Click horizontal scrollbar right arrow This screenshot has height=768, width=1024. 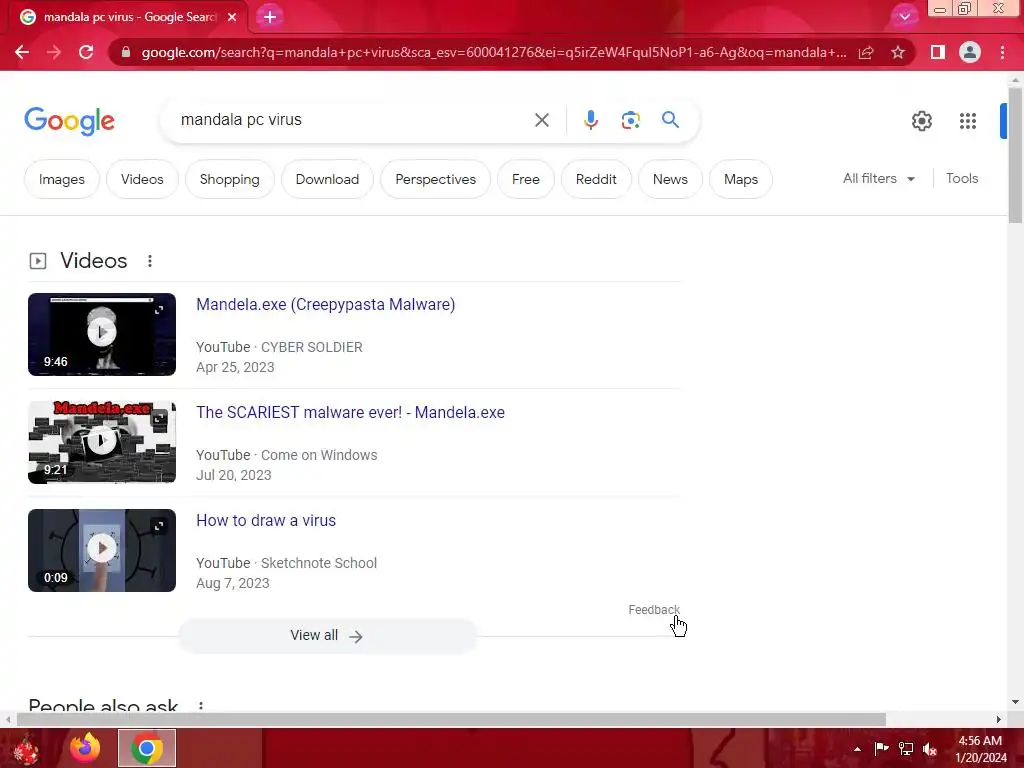click(x=999, y=720)
